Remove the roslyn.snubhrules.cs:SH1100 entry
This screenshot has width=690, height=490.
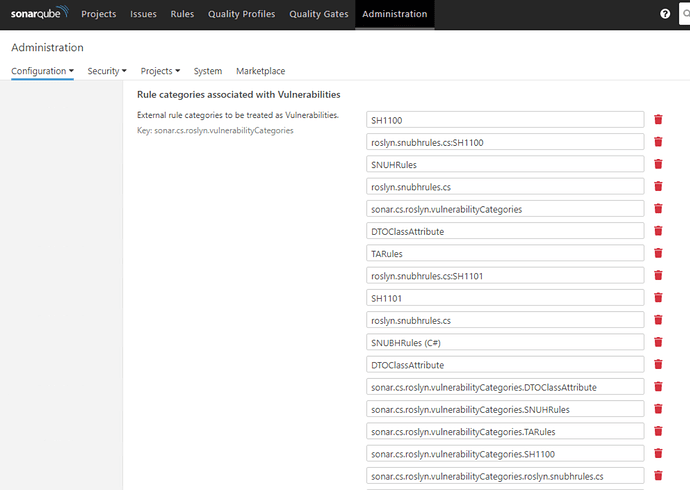658,142
